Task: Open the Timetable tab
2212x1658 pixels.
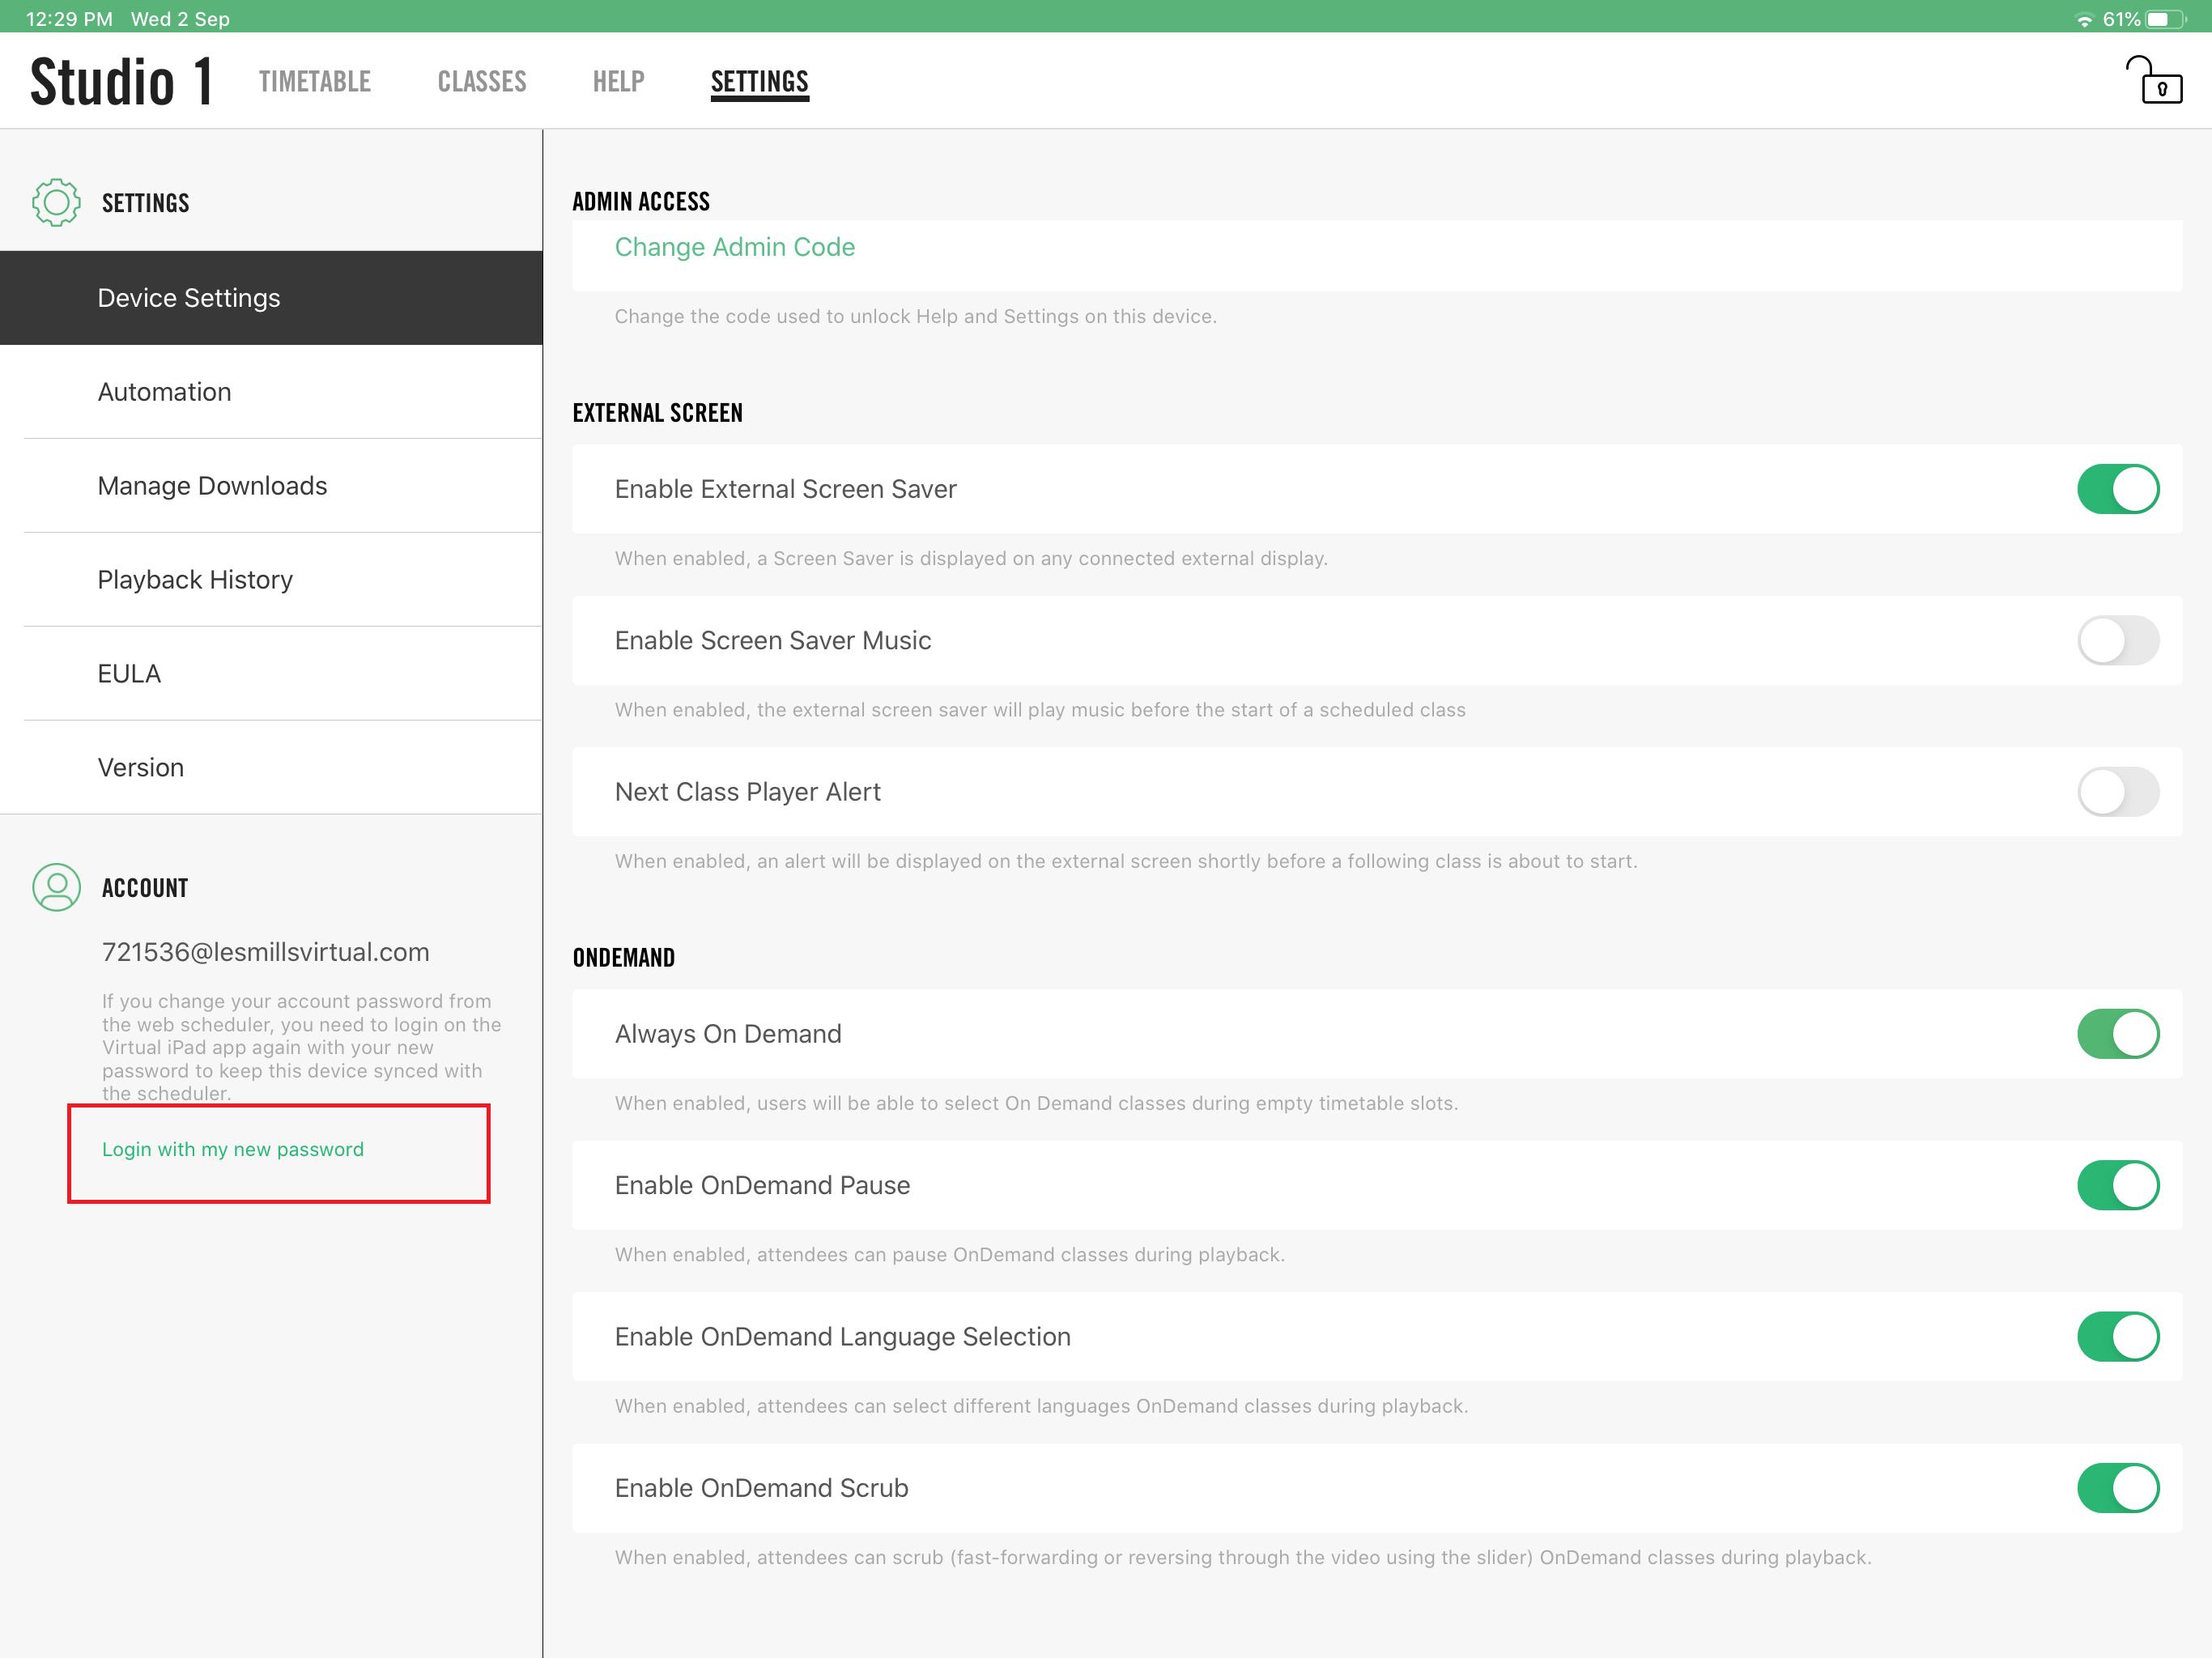Action: (x=315, y=81)
